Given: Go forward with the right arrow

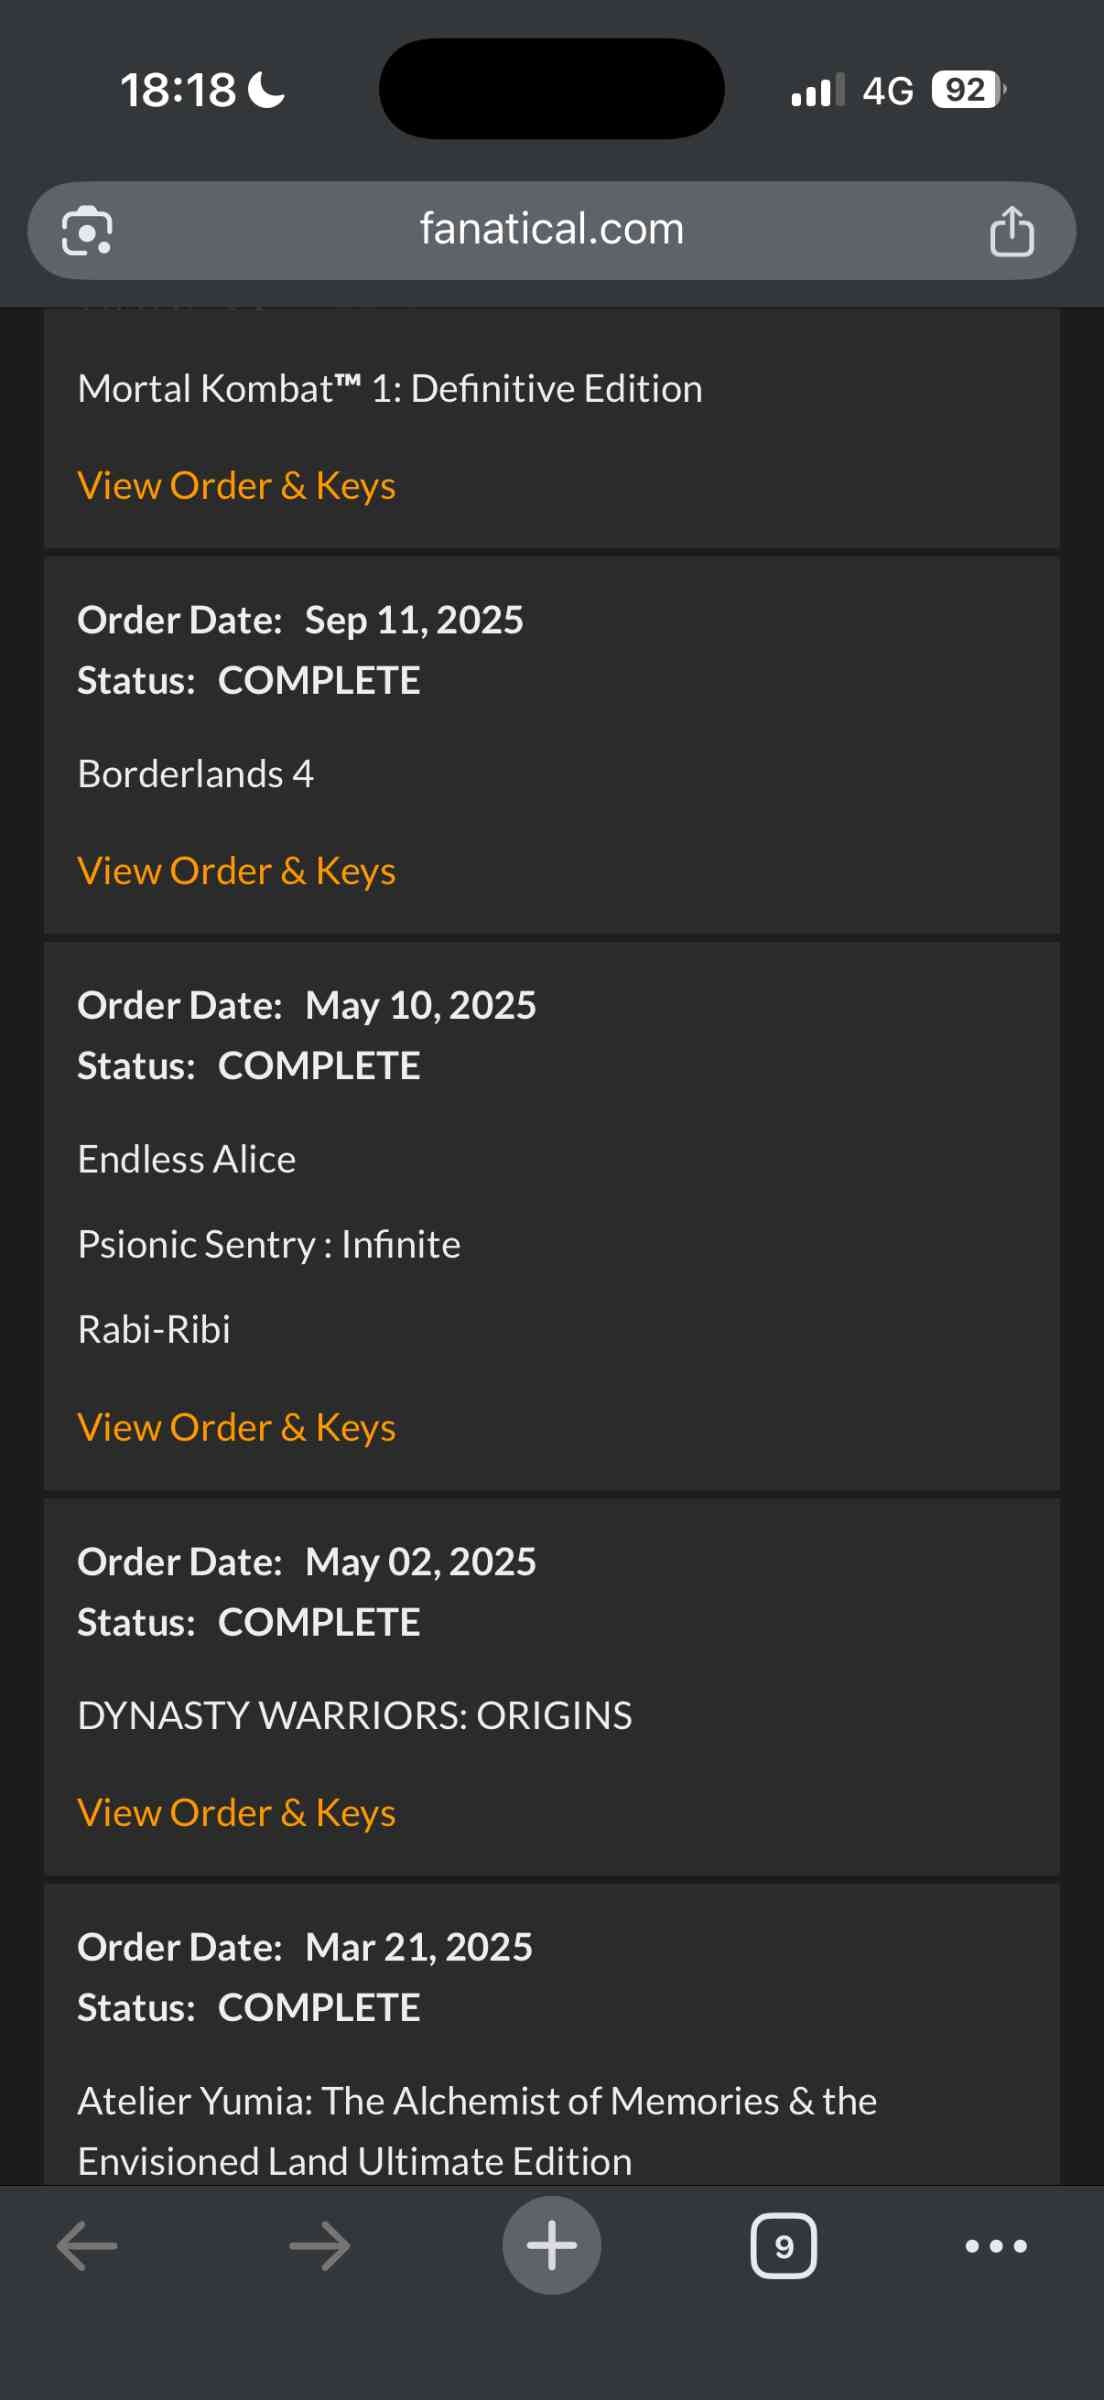Looking at the screenshot, I should click(x=320, y=2245).
